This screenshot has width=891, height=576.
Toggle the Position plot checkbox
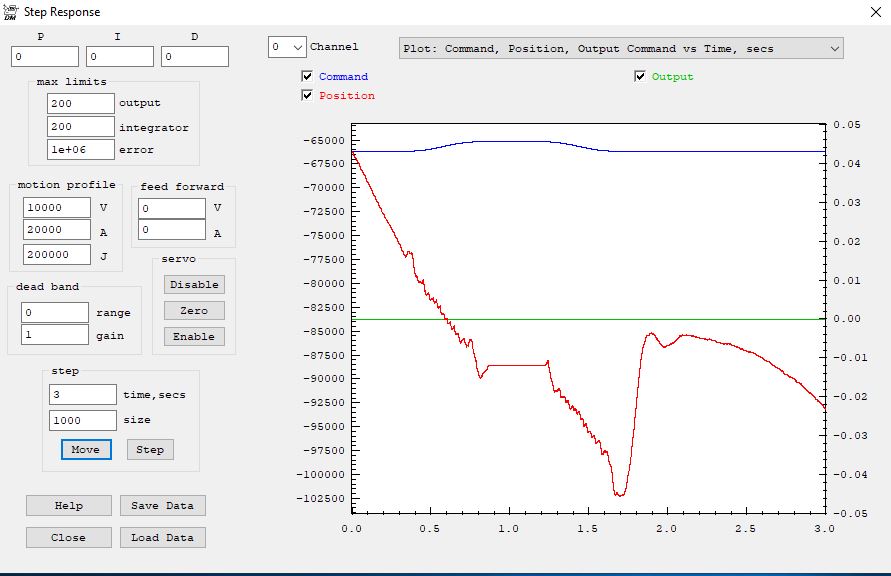(307, 96)
